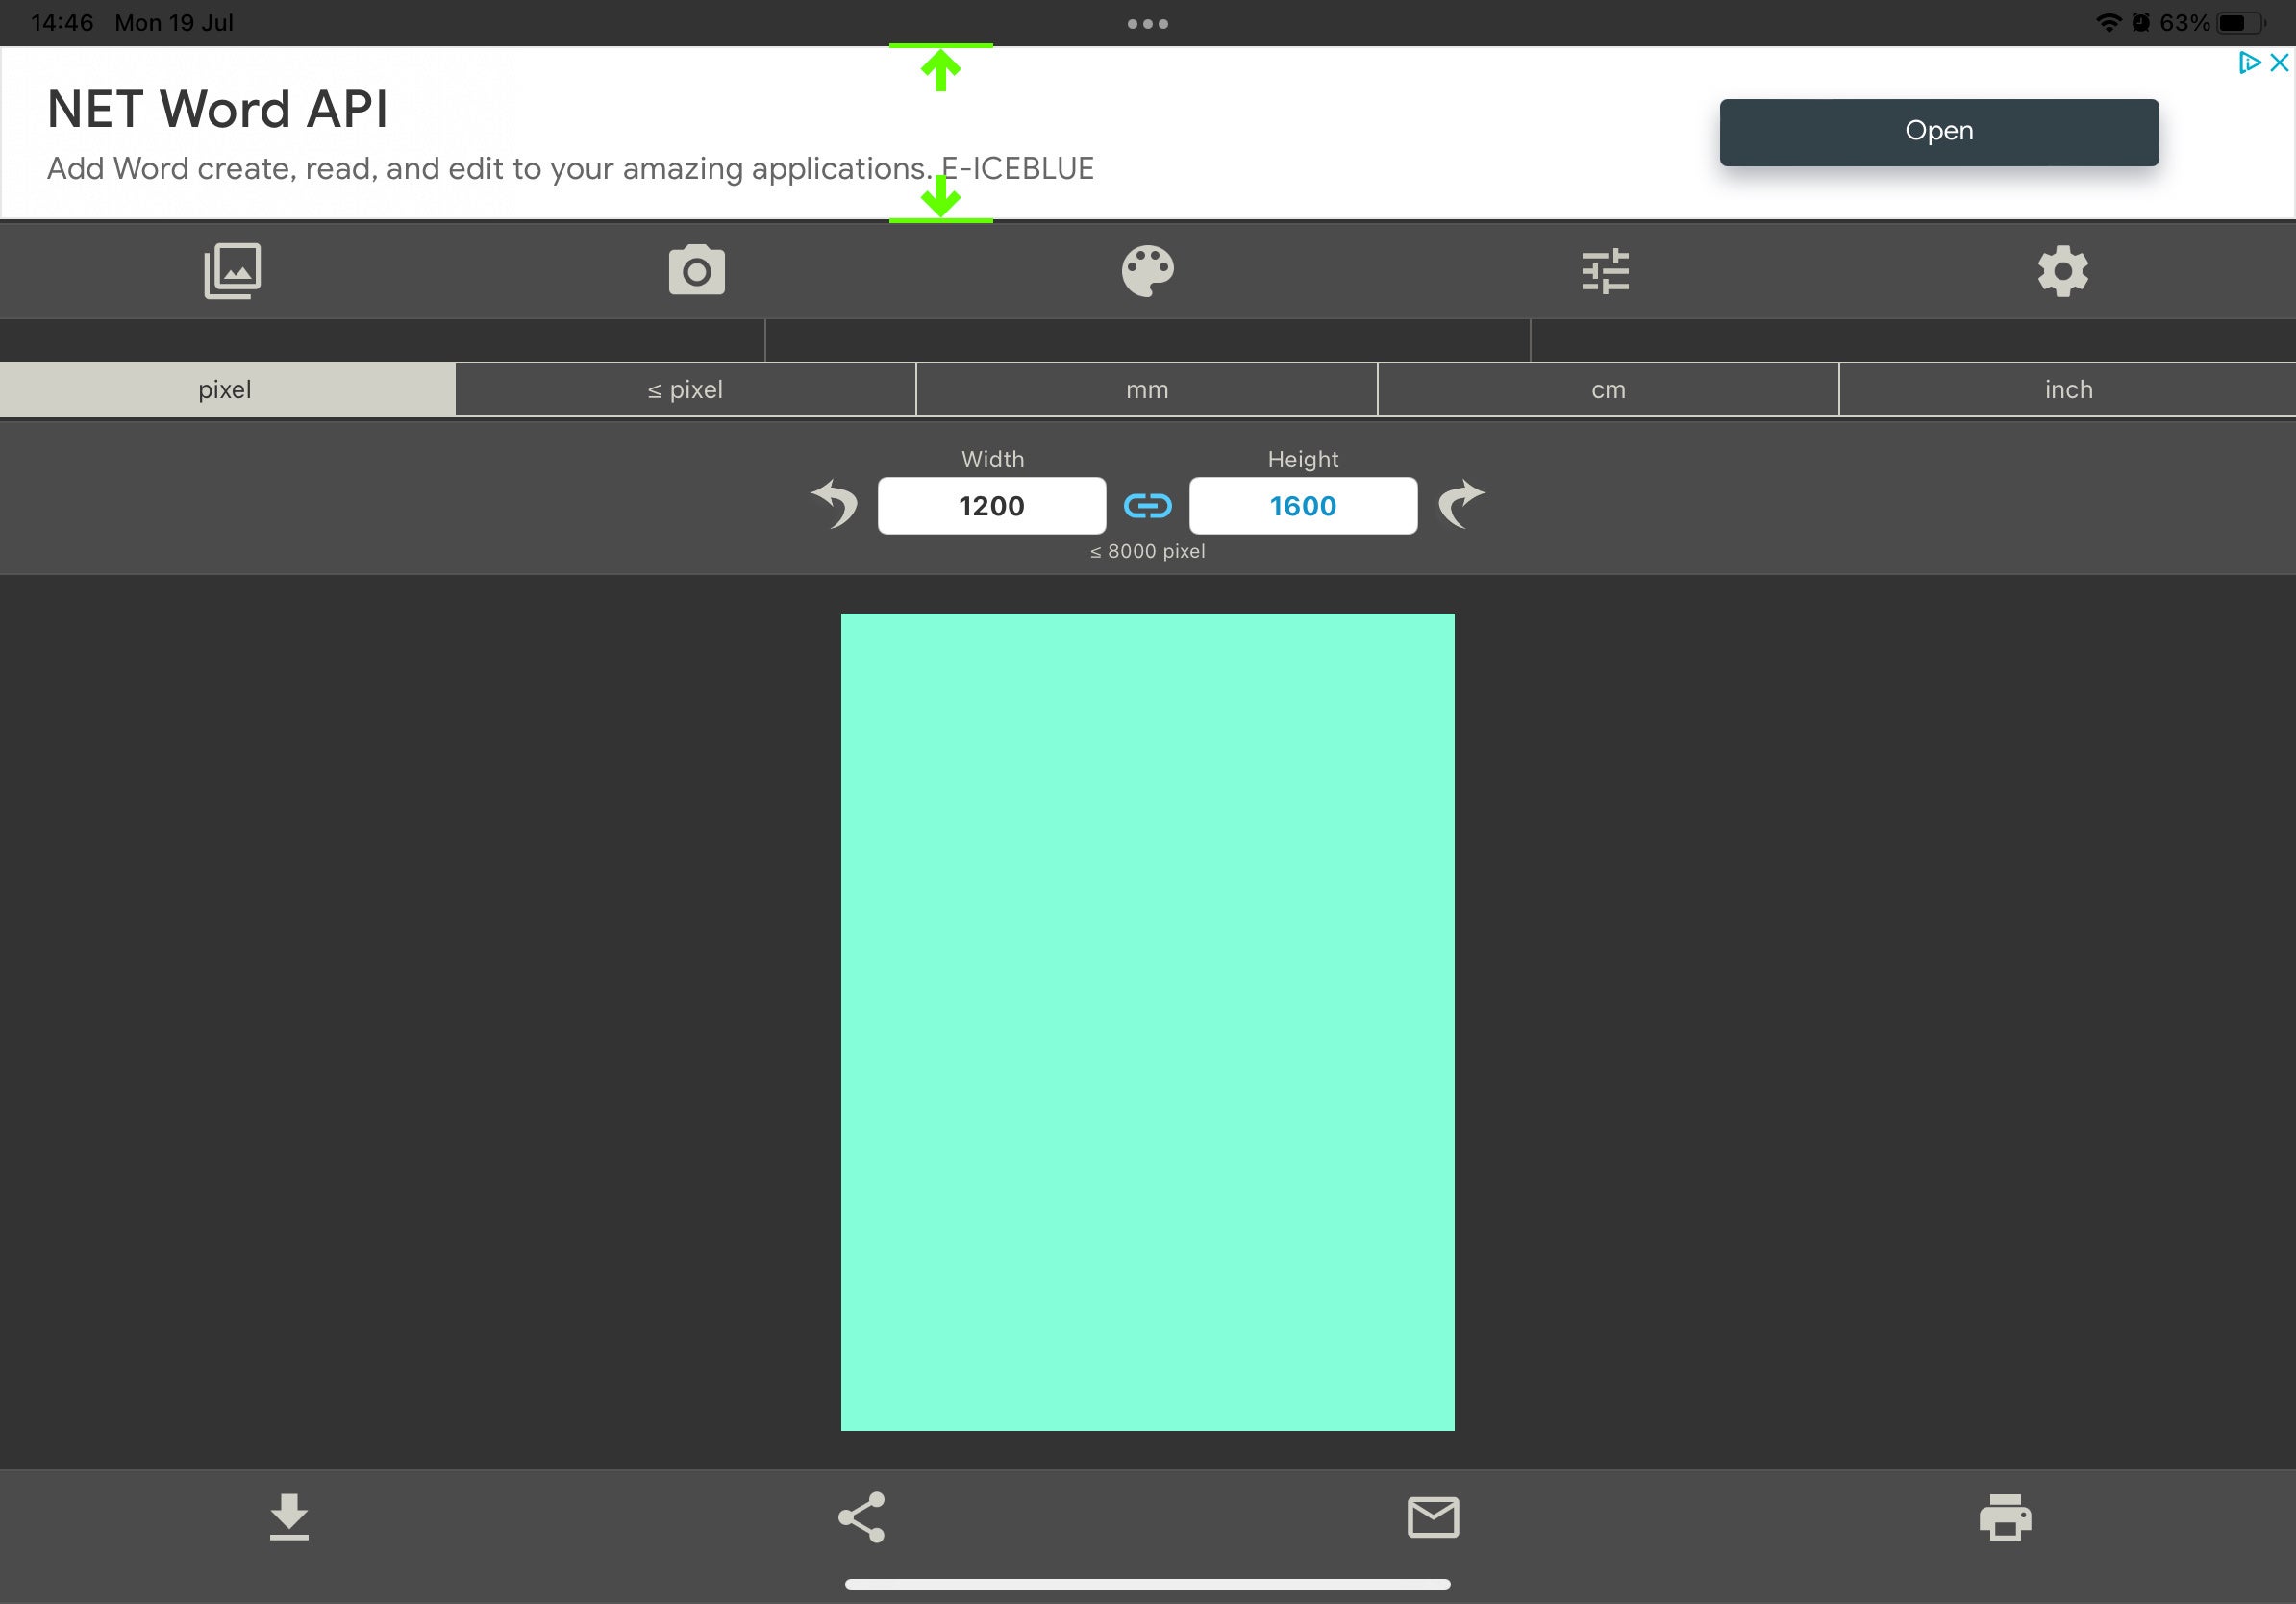Edit the Width field showing 1200
Viewport: 2296px width, 1604px height.
[992, 506]
